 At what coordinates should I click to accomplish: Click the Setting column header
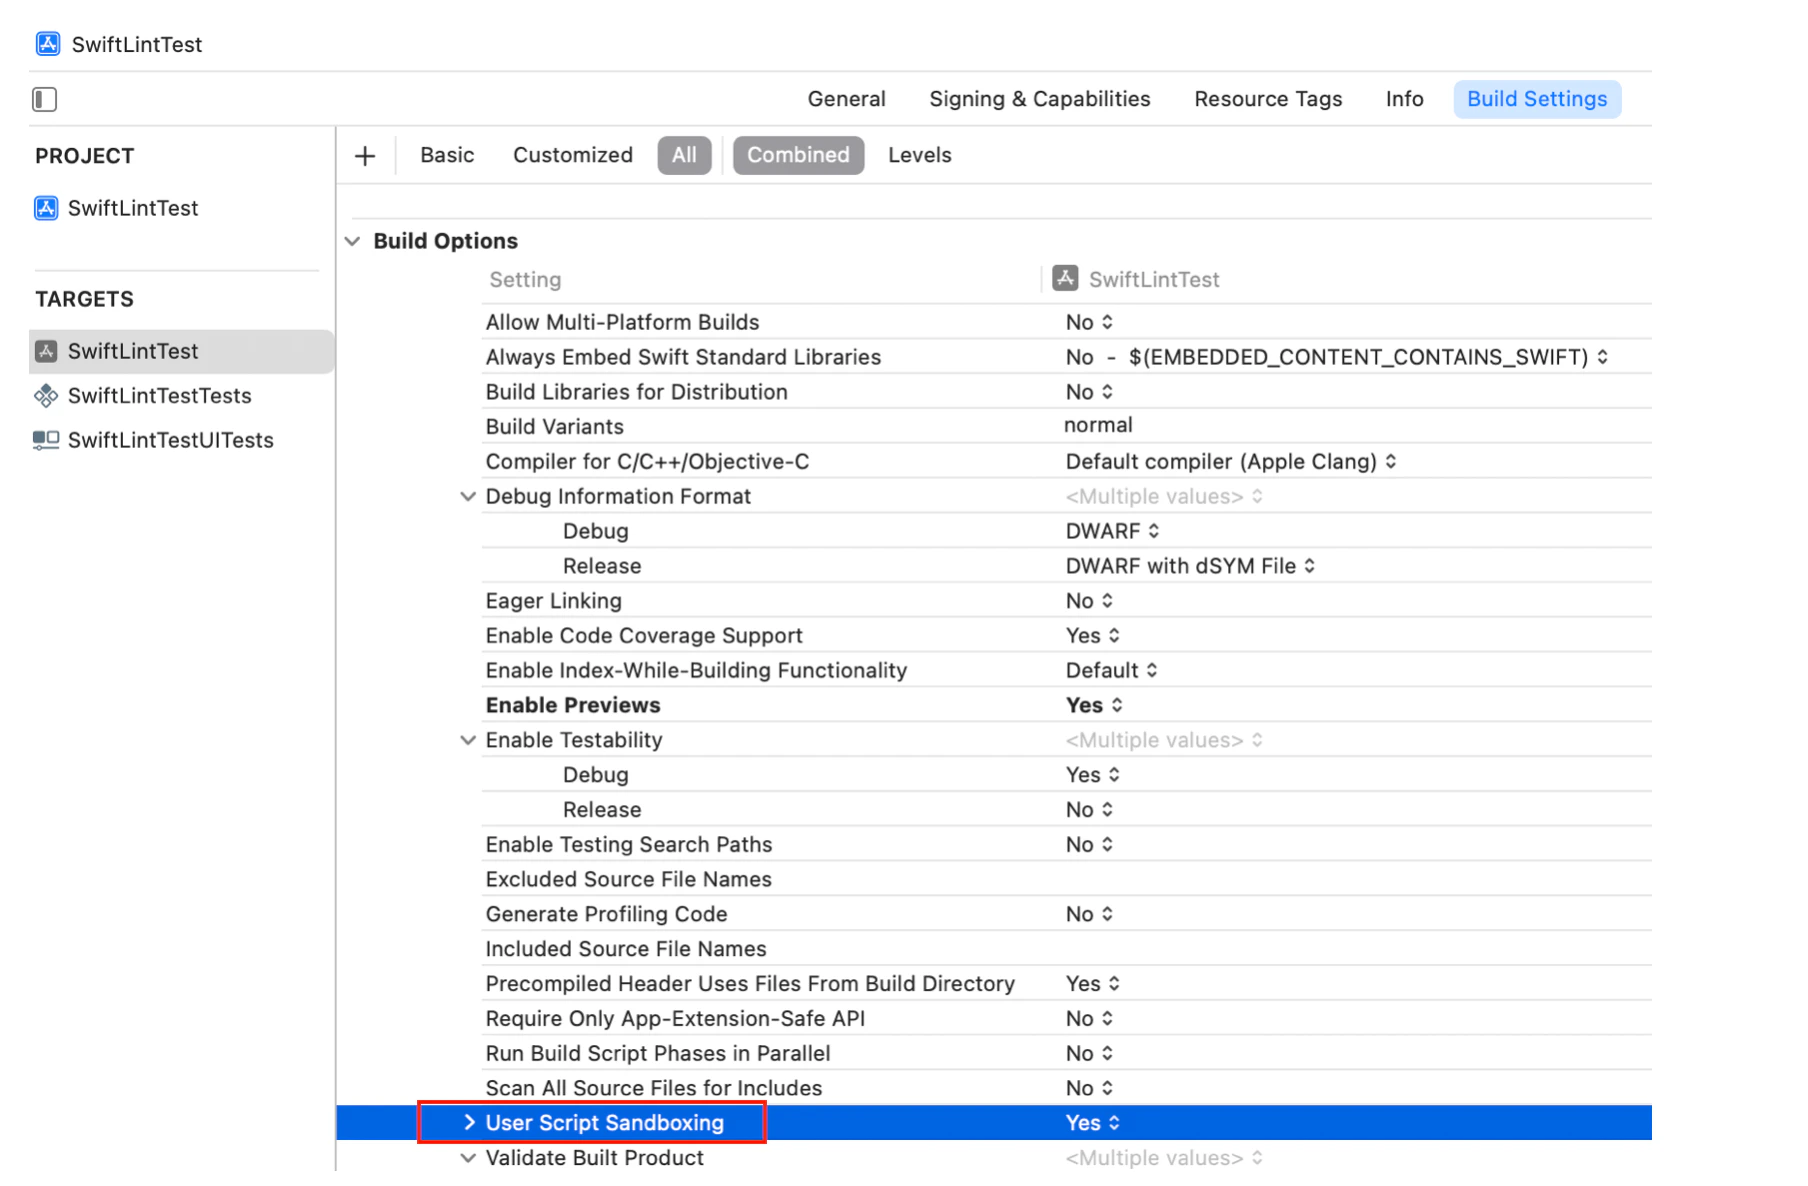pyautogui.click(x=525, y=280)
